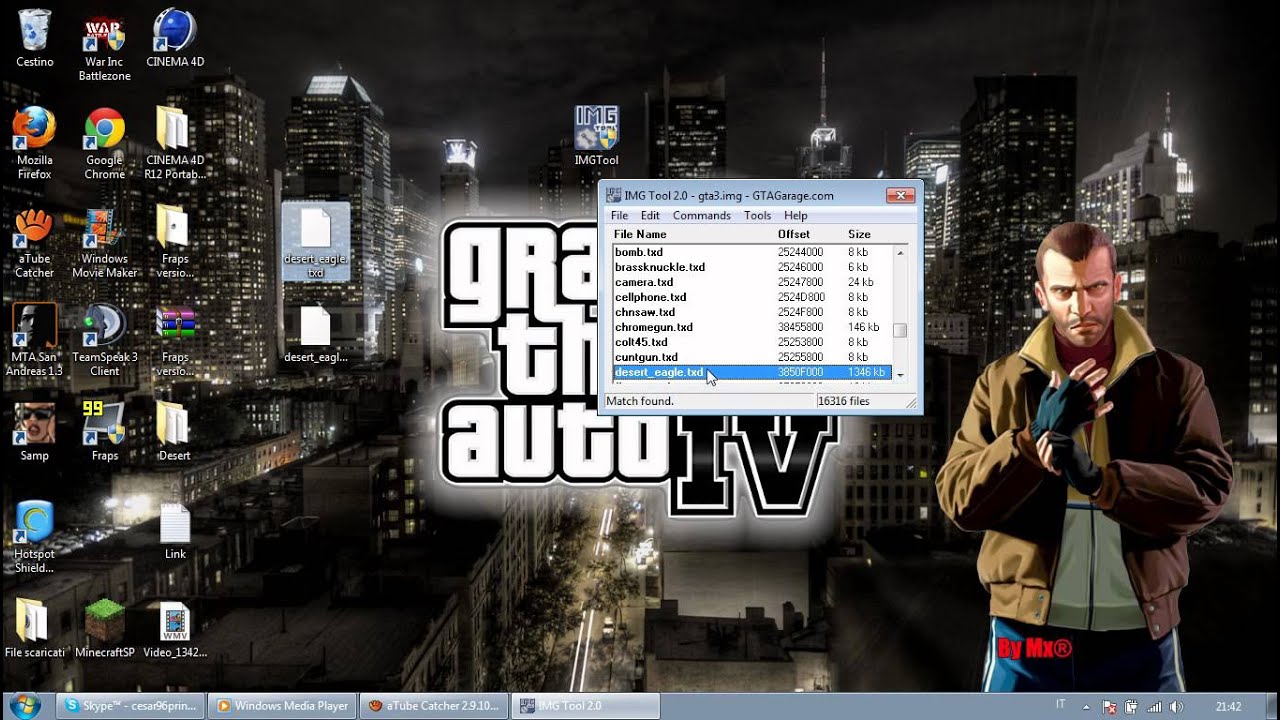
Task: Select the aTube Catcher desktop shortcut
Action: tap(35, 242)
